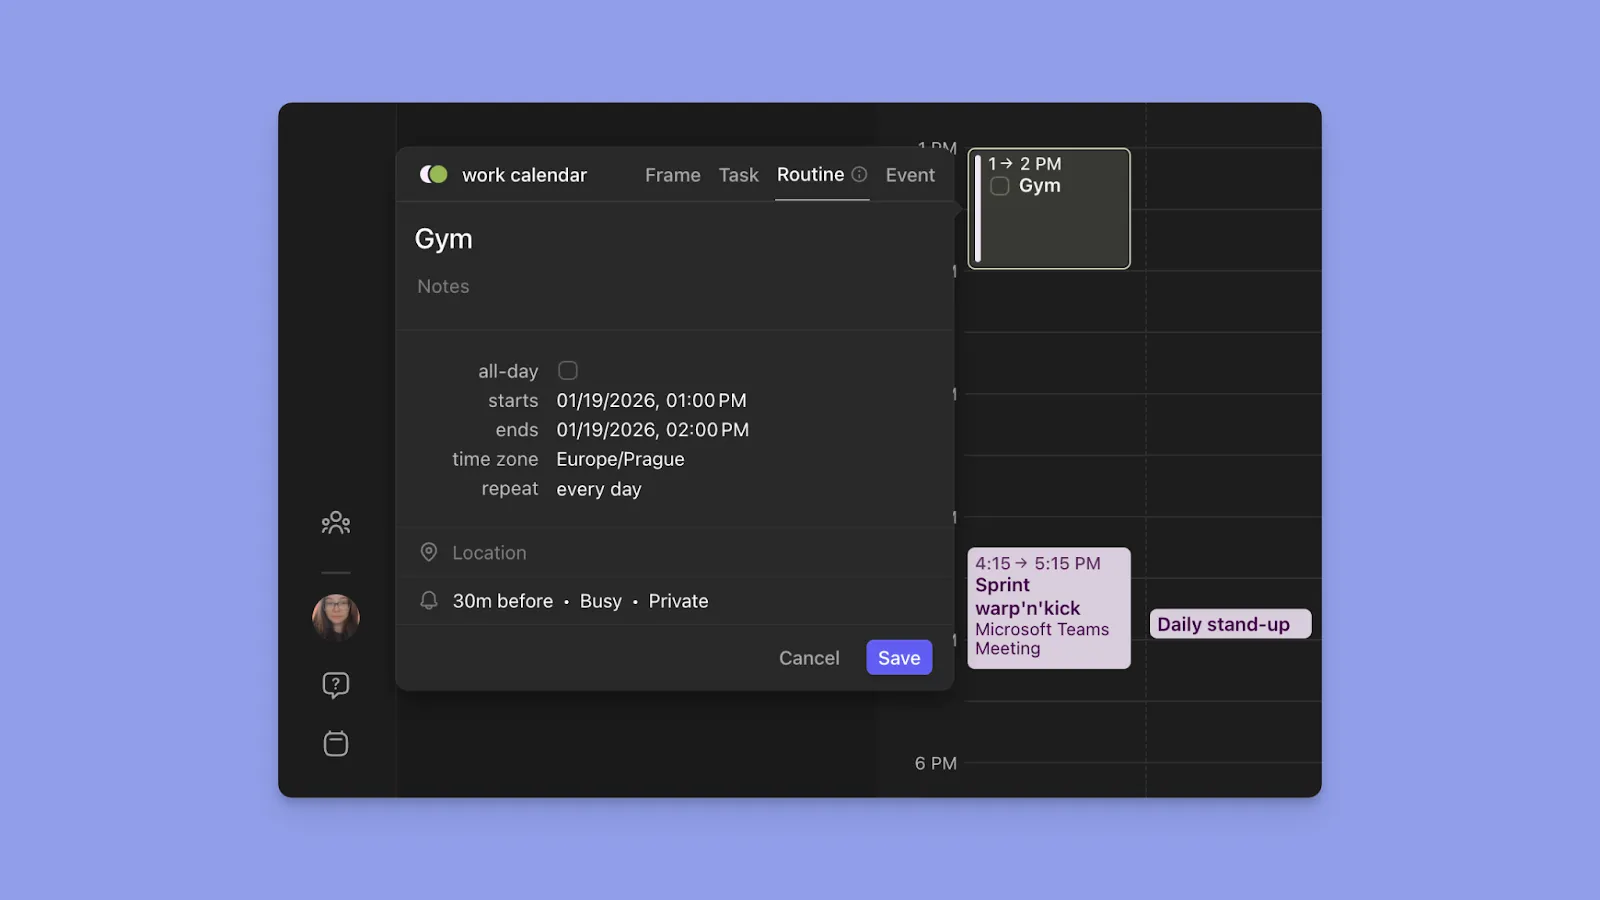The width and height of the screenshot is (1600, 900).
Task: Open the calendar icon at sidebar bottom
Action: (336, 743)
